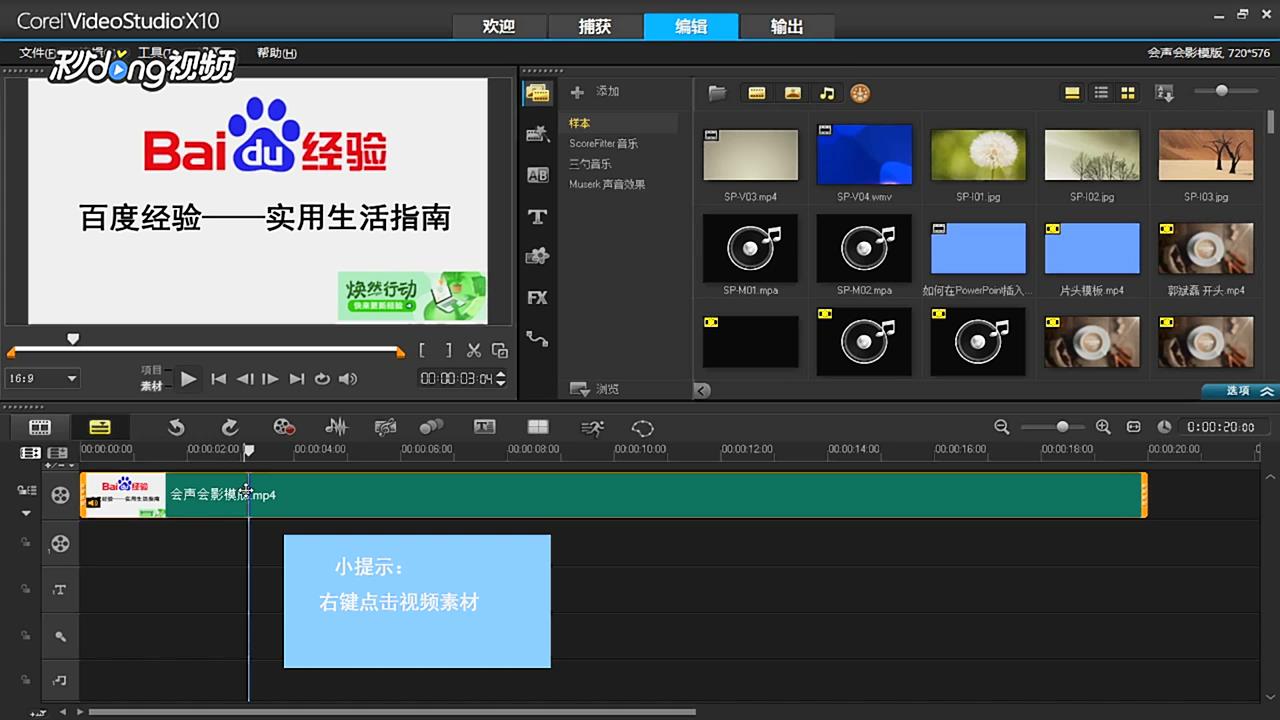Sort clips in the library
Viewport: 1280px width, 720px height.
point(1164,93)
